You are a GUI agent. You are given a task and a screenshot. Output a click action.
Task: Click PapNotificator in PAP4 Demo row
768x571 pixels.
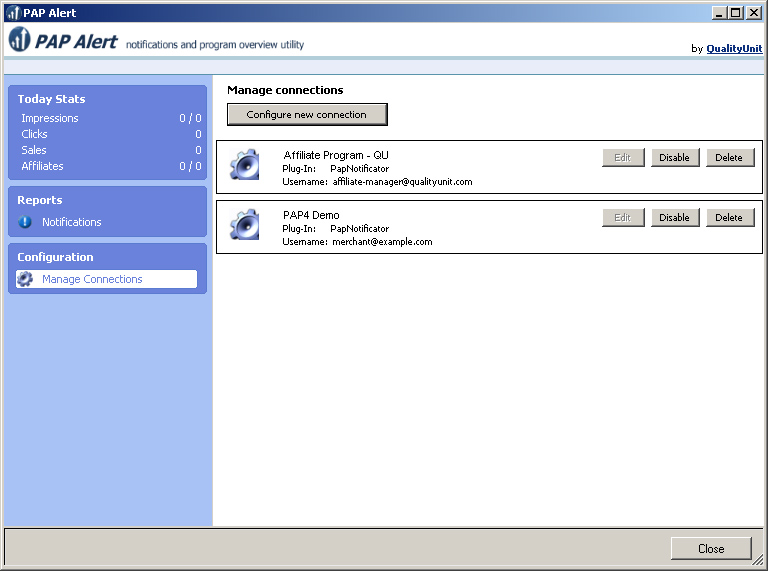(x=360, y=229)
